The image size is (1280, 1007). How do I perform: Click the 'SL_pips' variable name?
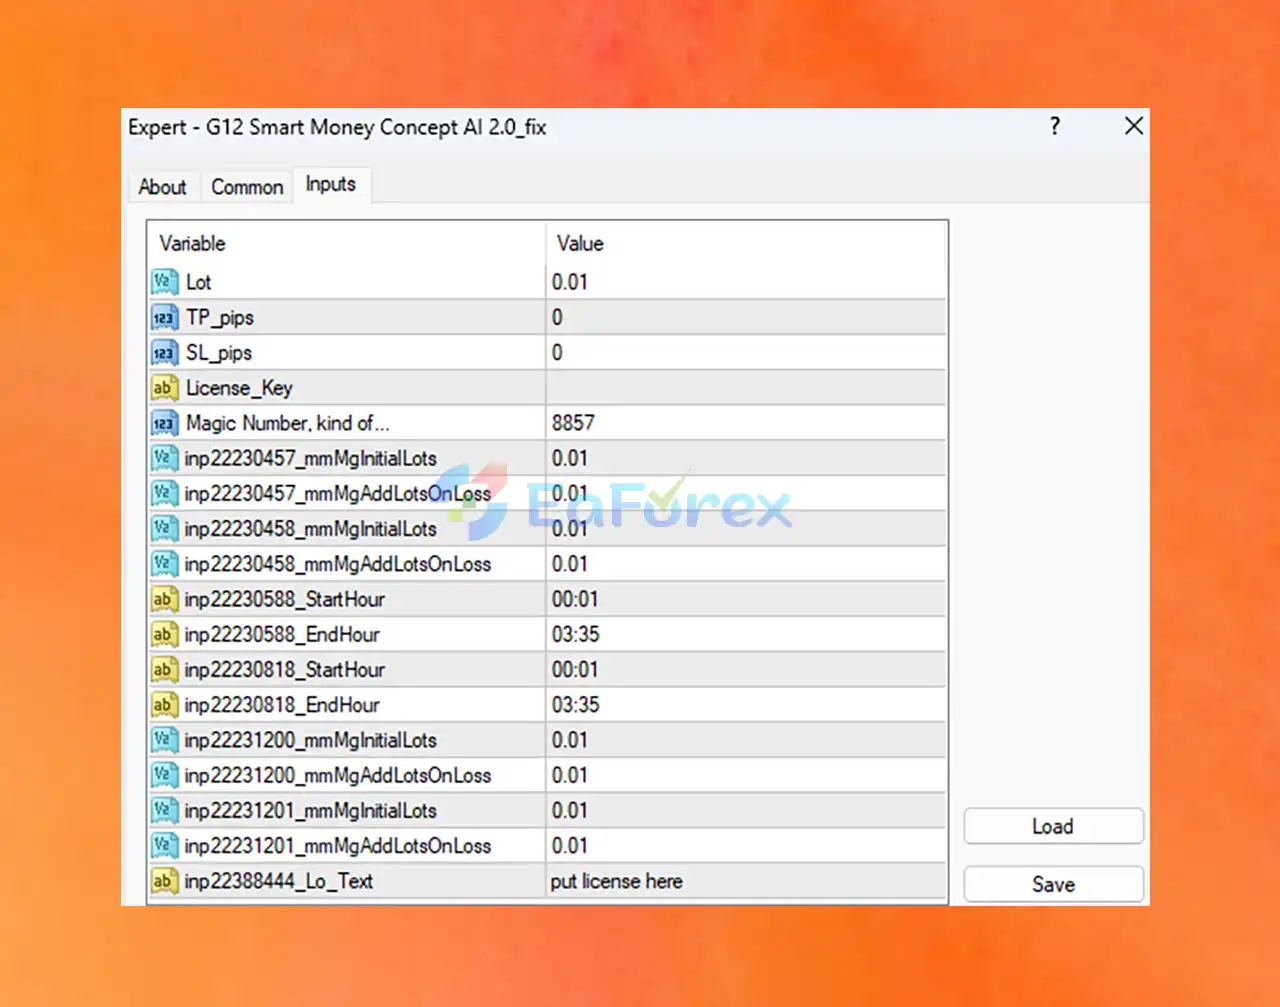(219, 353)
